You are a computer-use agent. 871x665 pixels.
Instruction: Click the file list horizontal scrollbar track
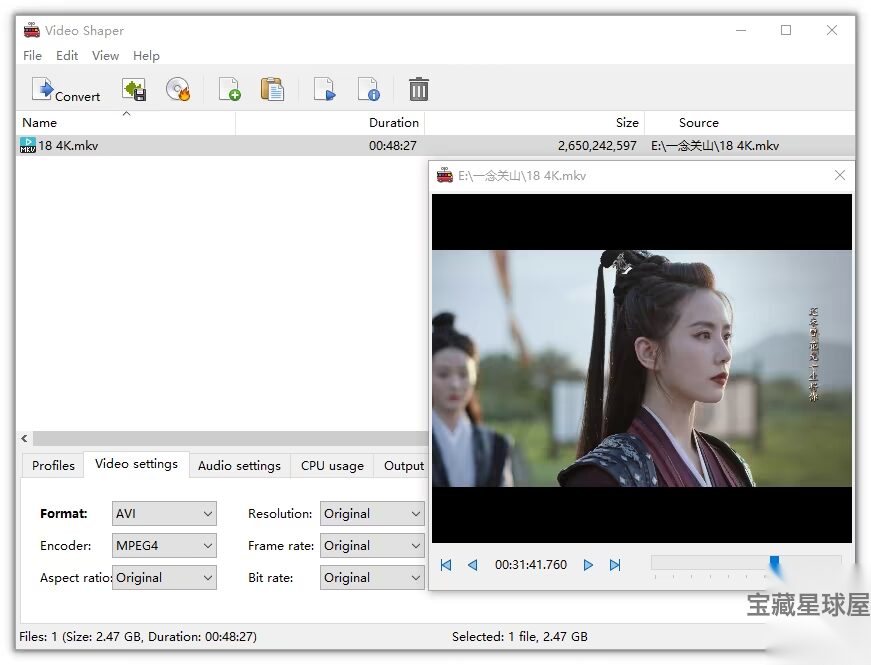click(230, 438)
